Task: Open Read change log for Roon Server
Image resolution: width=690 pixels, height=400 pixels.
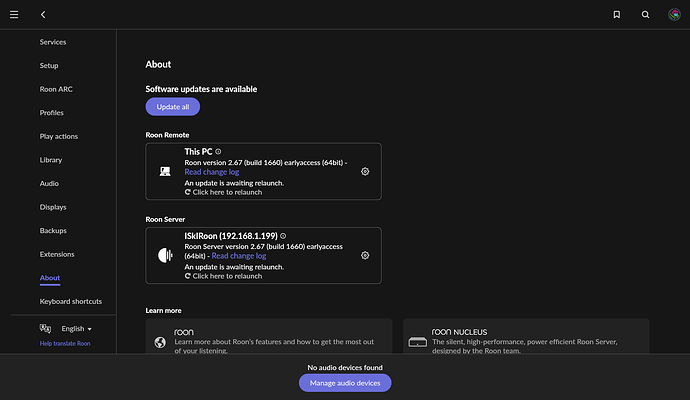Action: click(x=239, y=256)
